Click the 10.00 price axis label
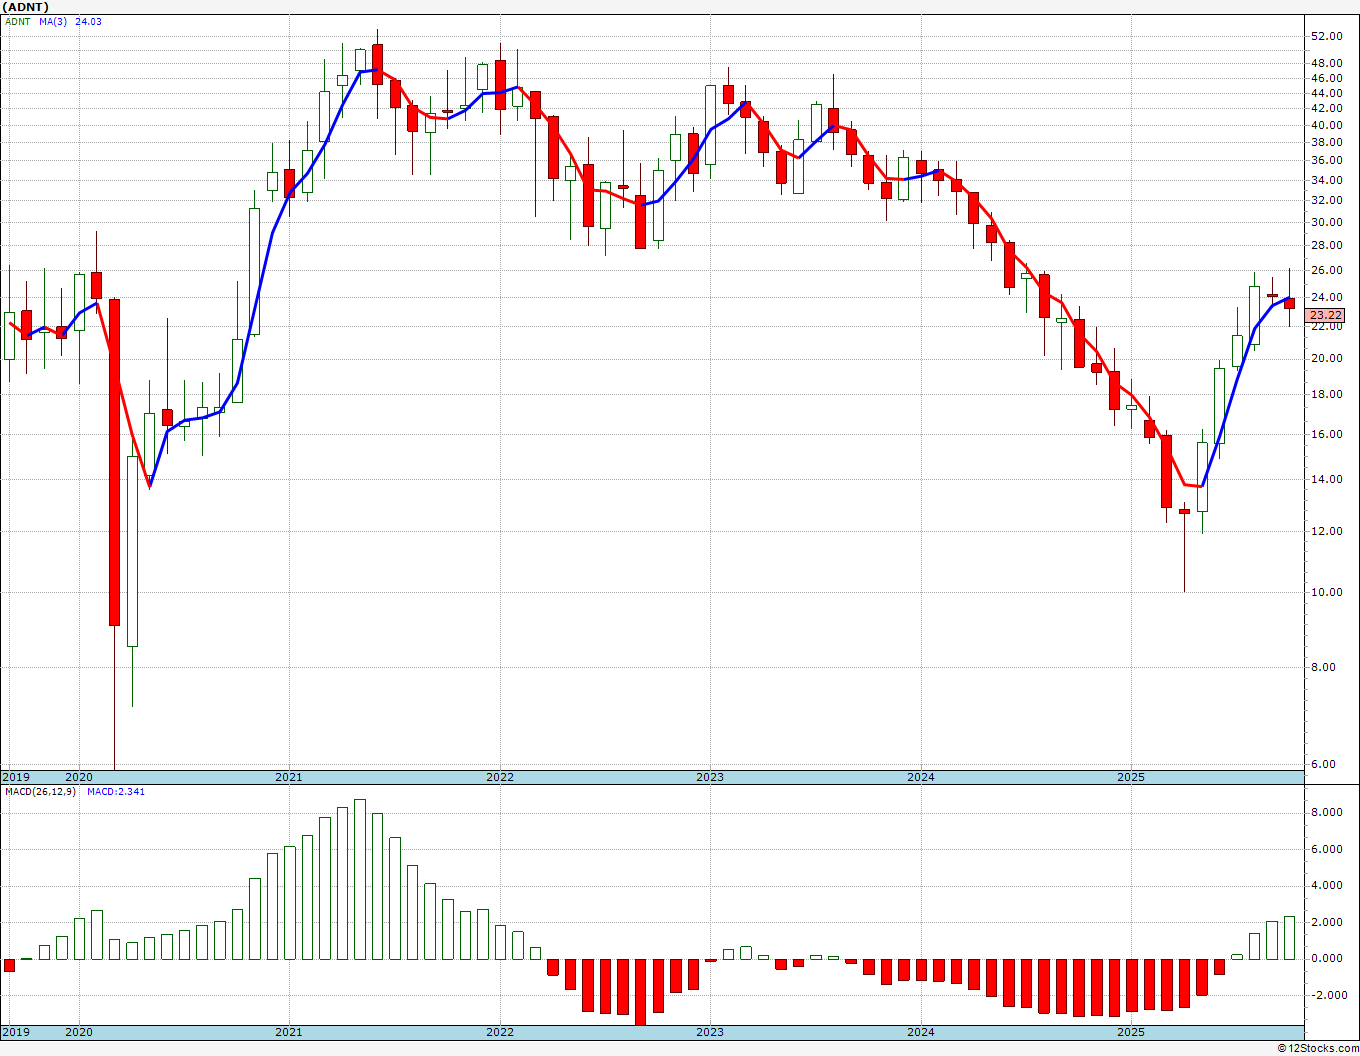This screenshot has width=1360, height=1056. pos(1326,592)
